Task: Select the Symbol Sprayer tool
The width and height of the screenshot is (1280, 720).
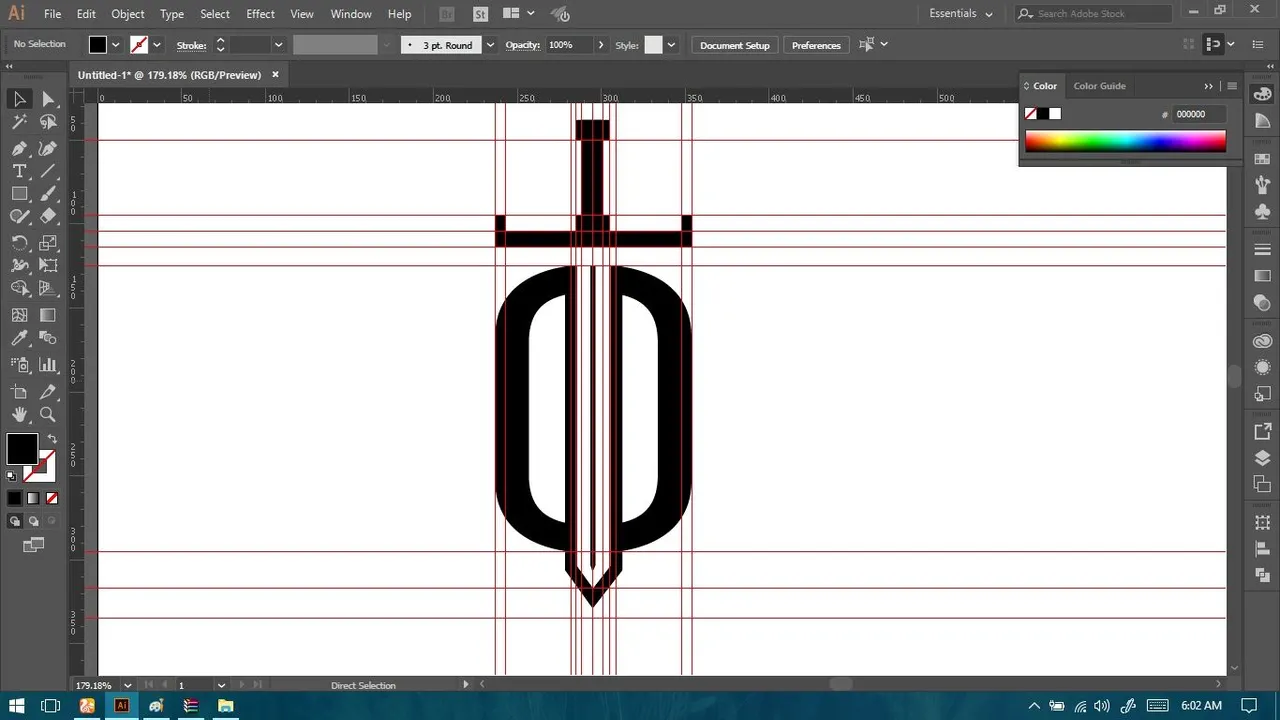Action: coord(19,365)
